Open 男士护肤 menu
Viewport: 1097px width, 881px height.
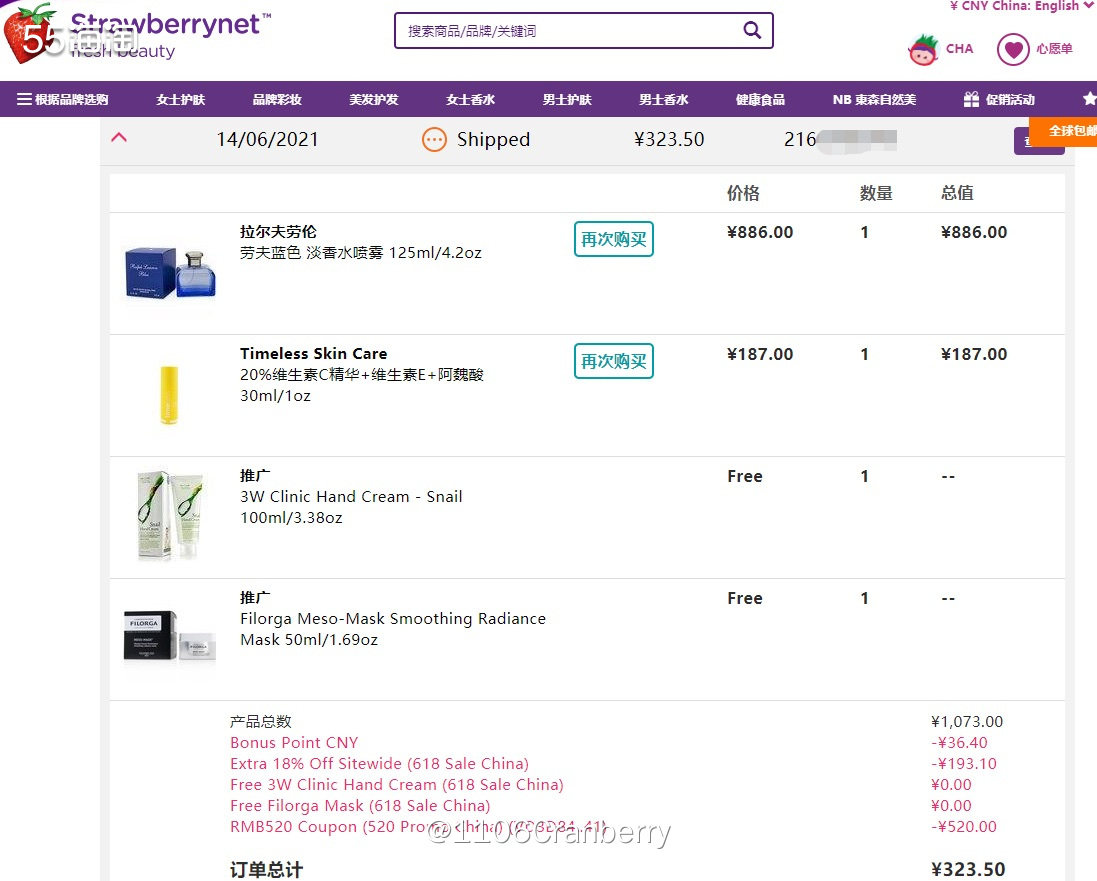[x=567, y=99]
